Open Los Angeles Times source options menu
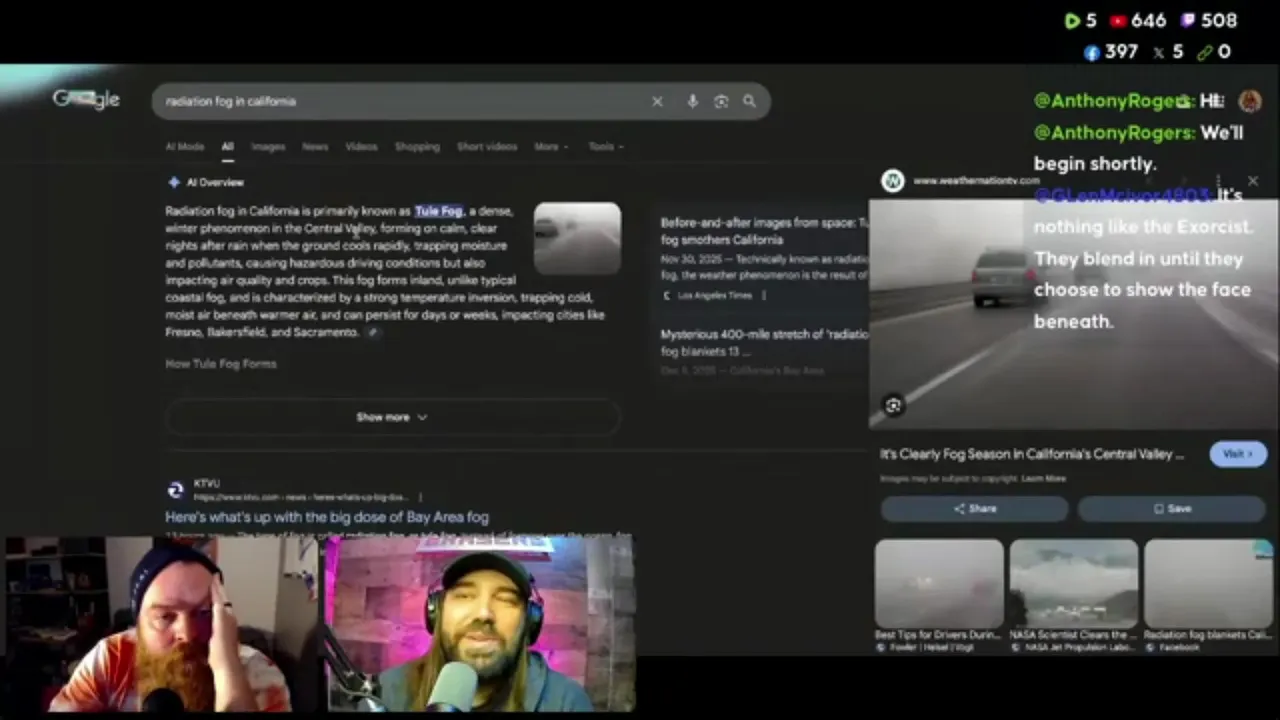Screen dimensions: 1280x720 (x=764, y=295)
